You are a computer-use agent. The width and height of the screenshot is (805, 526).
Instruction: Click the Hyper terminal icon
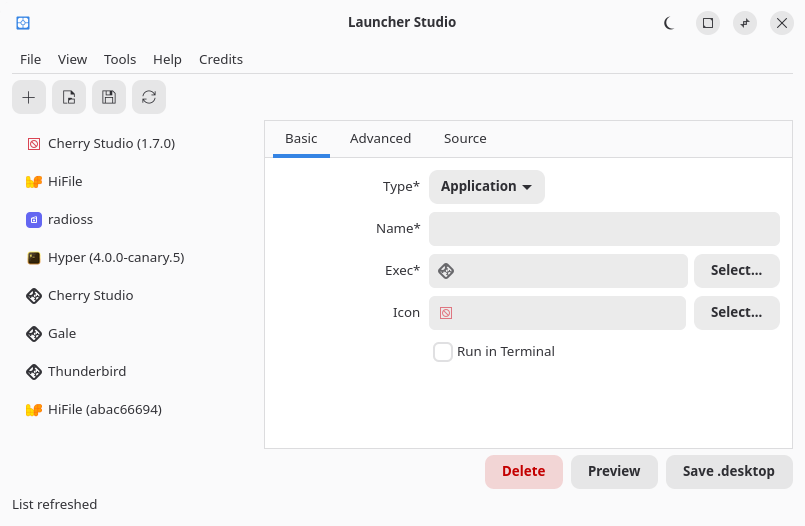point(34,258)
